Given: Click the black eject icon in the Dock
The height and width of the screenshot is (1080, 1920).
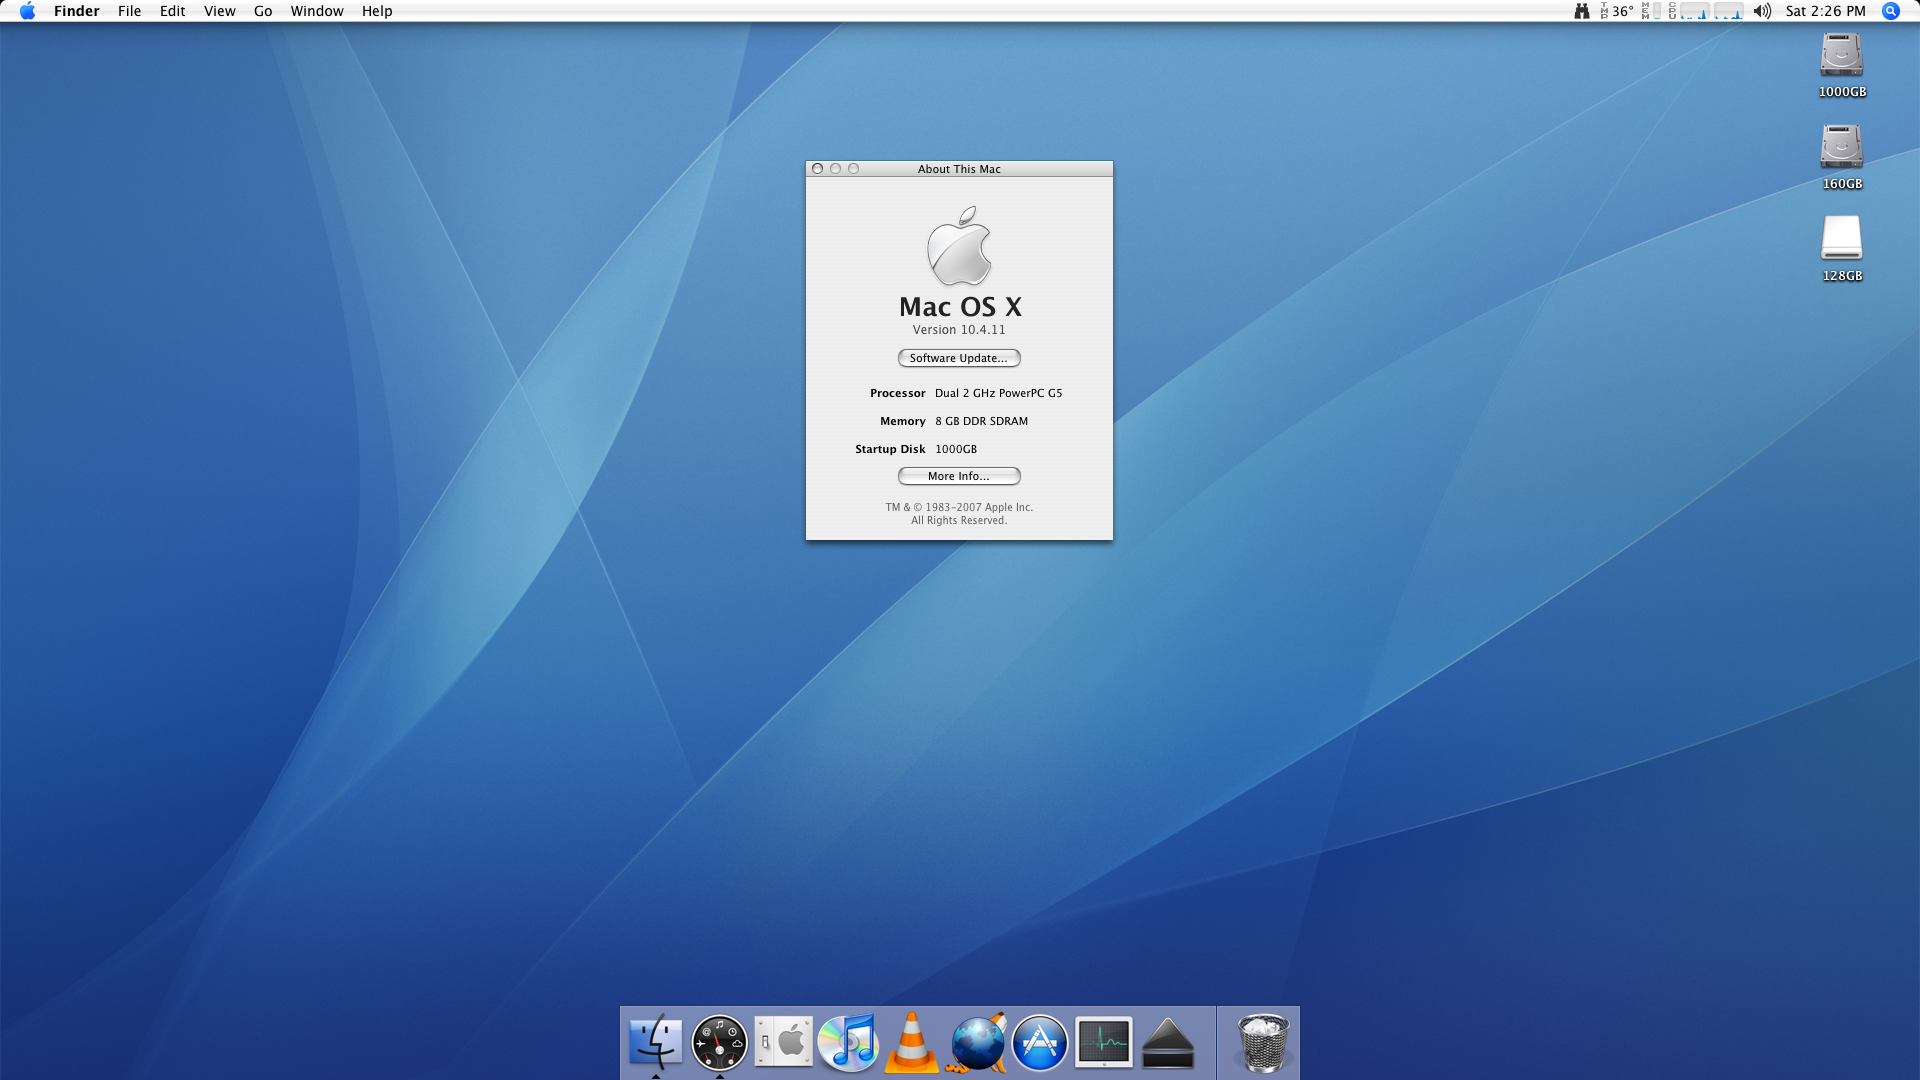Looking at the screenshot, I should click(x=1168, y=1044).
